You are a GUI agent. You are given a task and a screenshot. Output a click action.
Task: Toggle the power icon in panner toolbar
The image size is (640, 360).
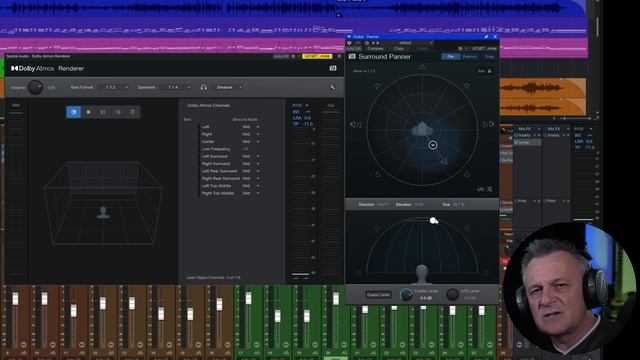pyautogui.click(x=349, y=43)
